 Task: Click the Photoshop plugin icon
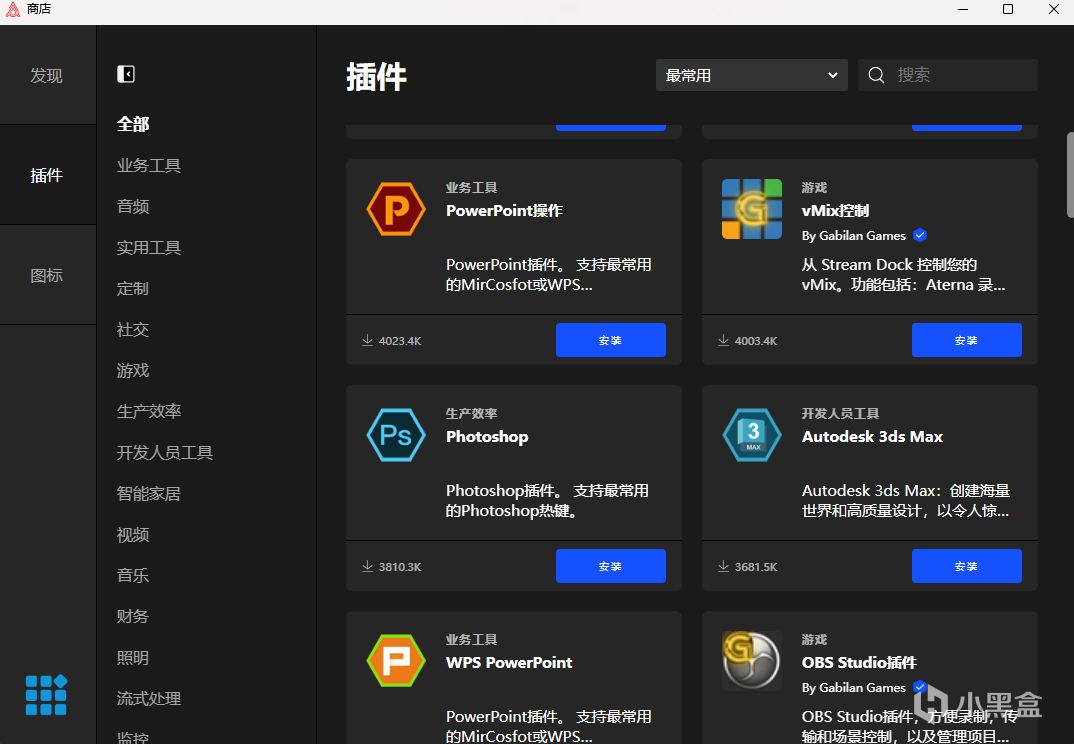(x=396, y=435)
